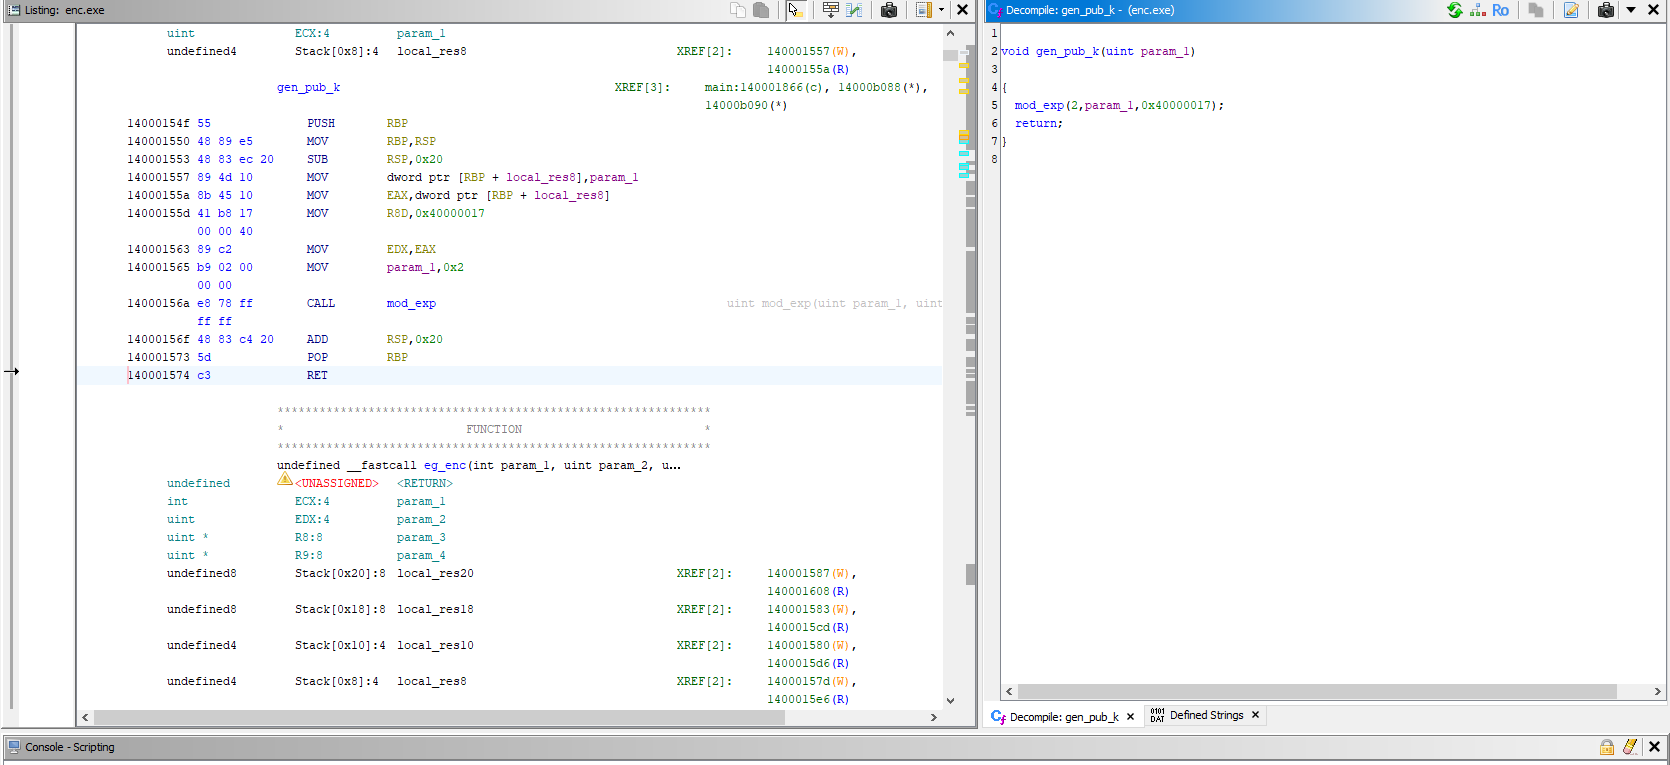Open the Decompile panel menu dropdown arrow
1670x765 pixels.
tap(1630, 10)
